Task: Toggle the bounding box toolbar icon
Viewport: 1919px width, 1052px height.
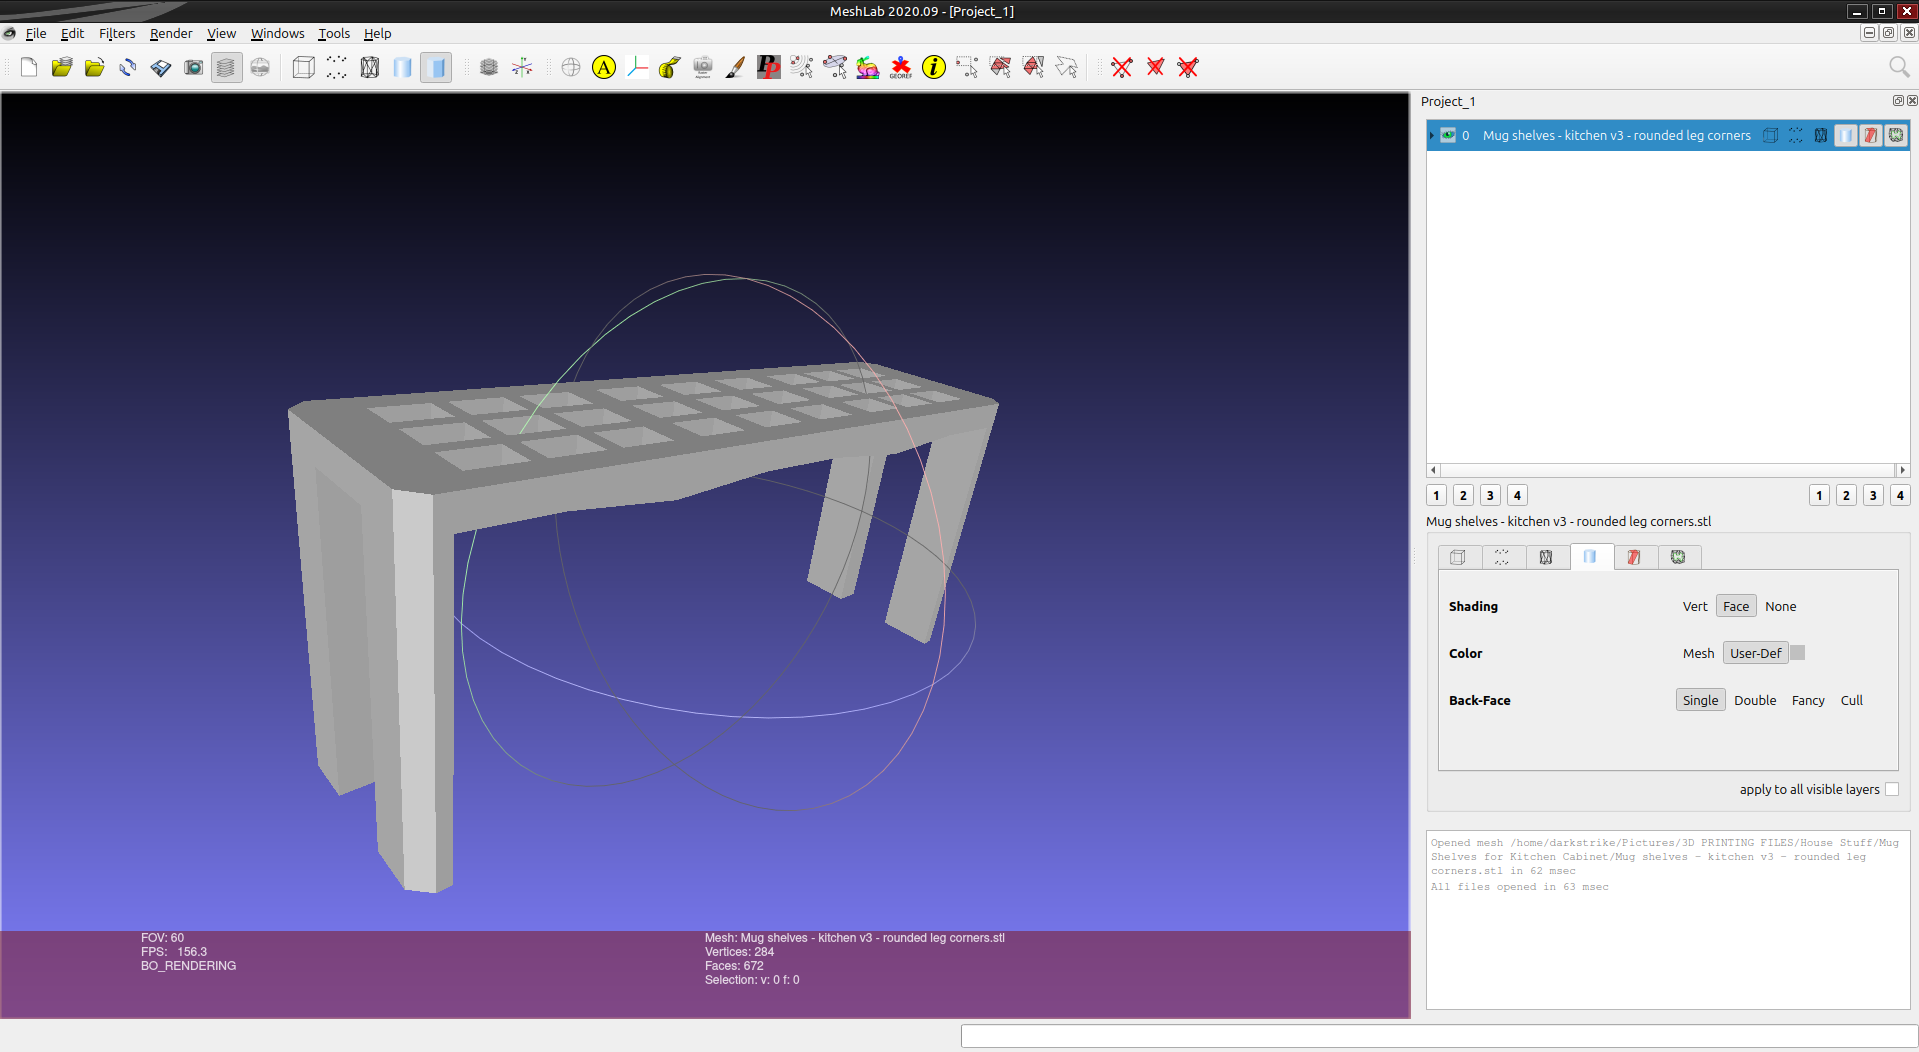Action: click(304, 67)
